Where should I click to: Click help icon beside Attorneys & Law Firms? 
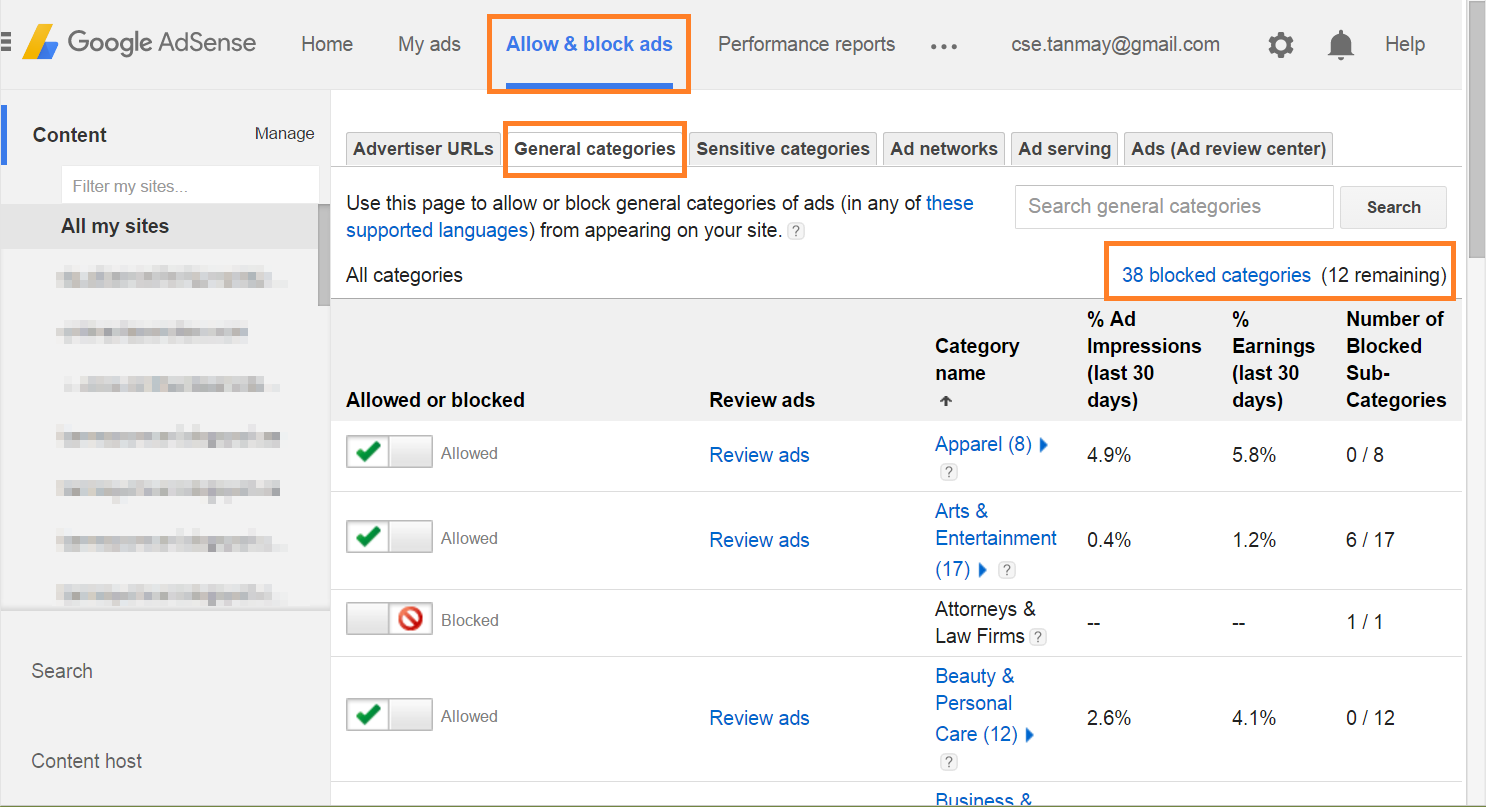click(1038, 637)
